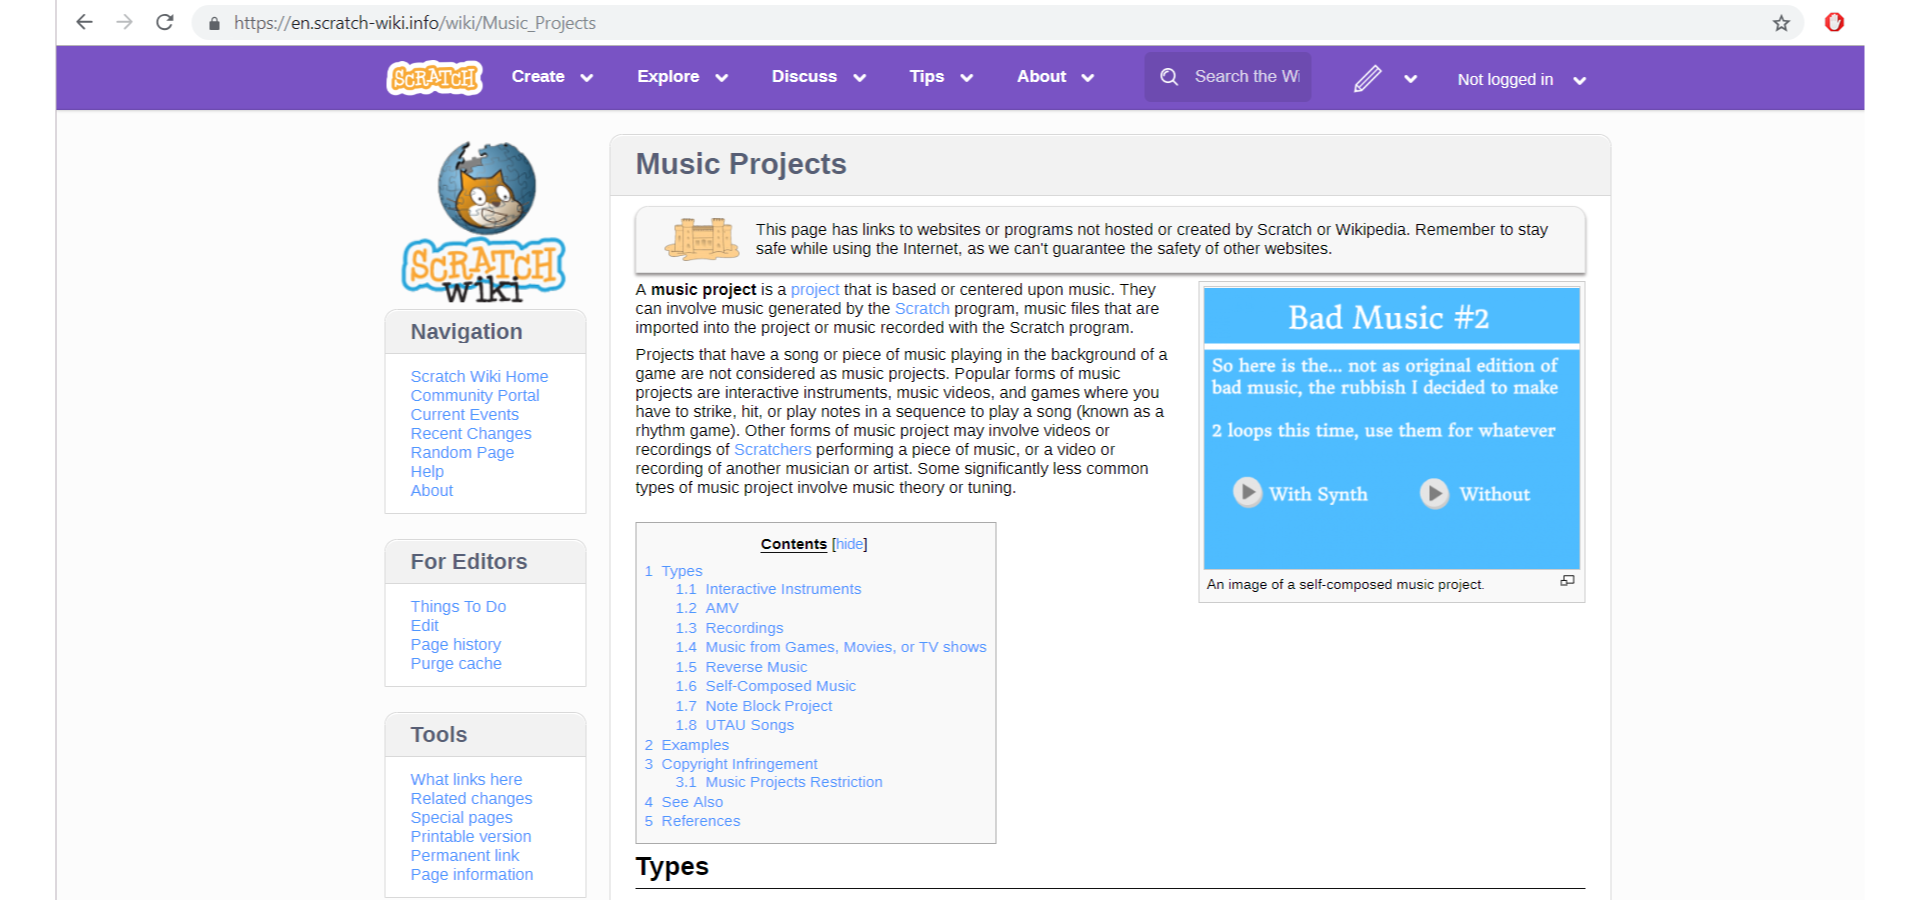
Task: Follow the 'Self-Composed Music' contents entry
Action: pyautogui.click(x=780, y=686)
